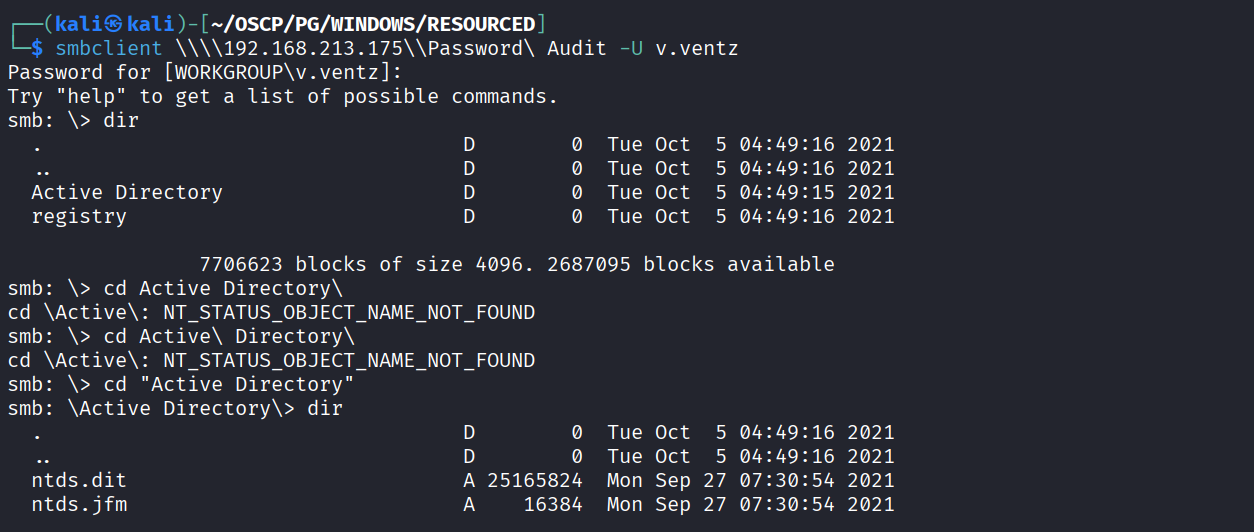Select the registry directory entry
This screenshot has height=532, width=1254.
(x=79, y=216)
